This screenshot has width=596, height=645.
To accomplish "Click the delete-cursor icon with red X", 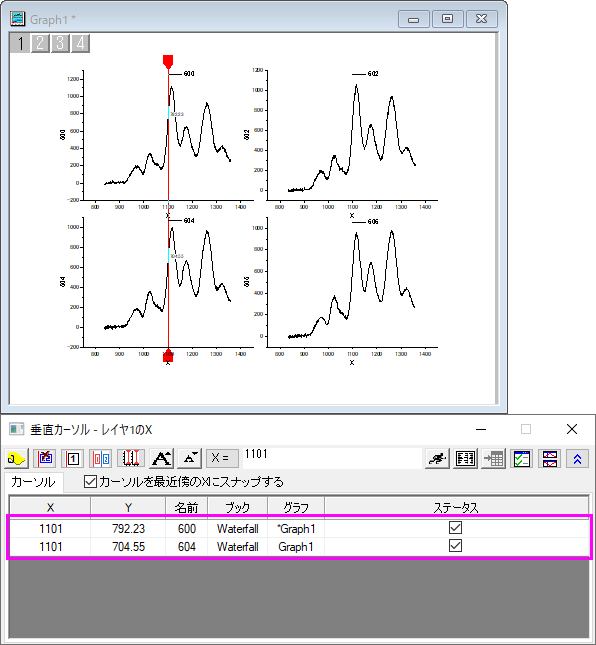I will coord(44,458).
